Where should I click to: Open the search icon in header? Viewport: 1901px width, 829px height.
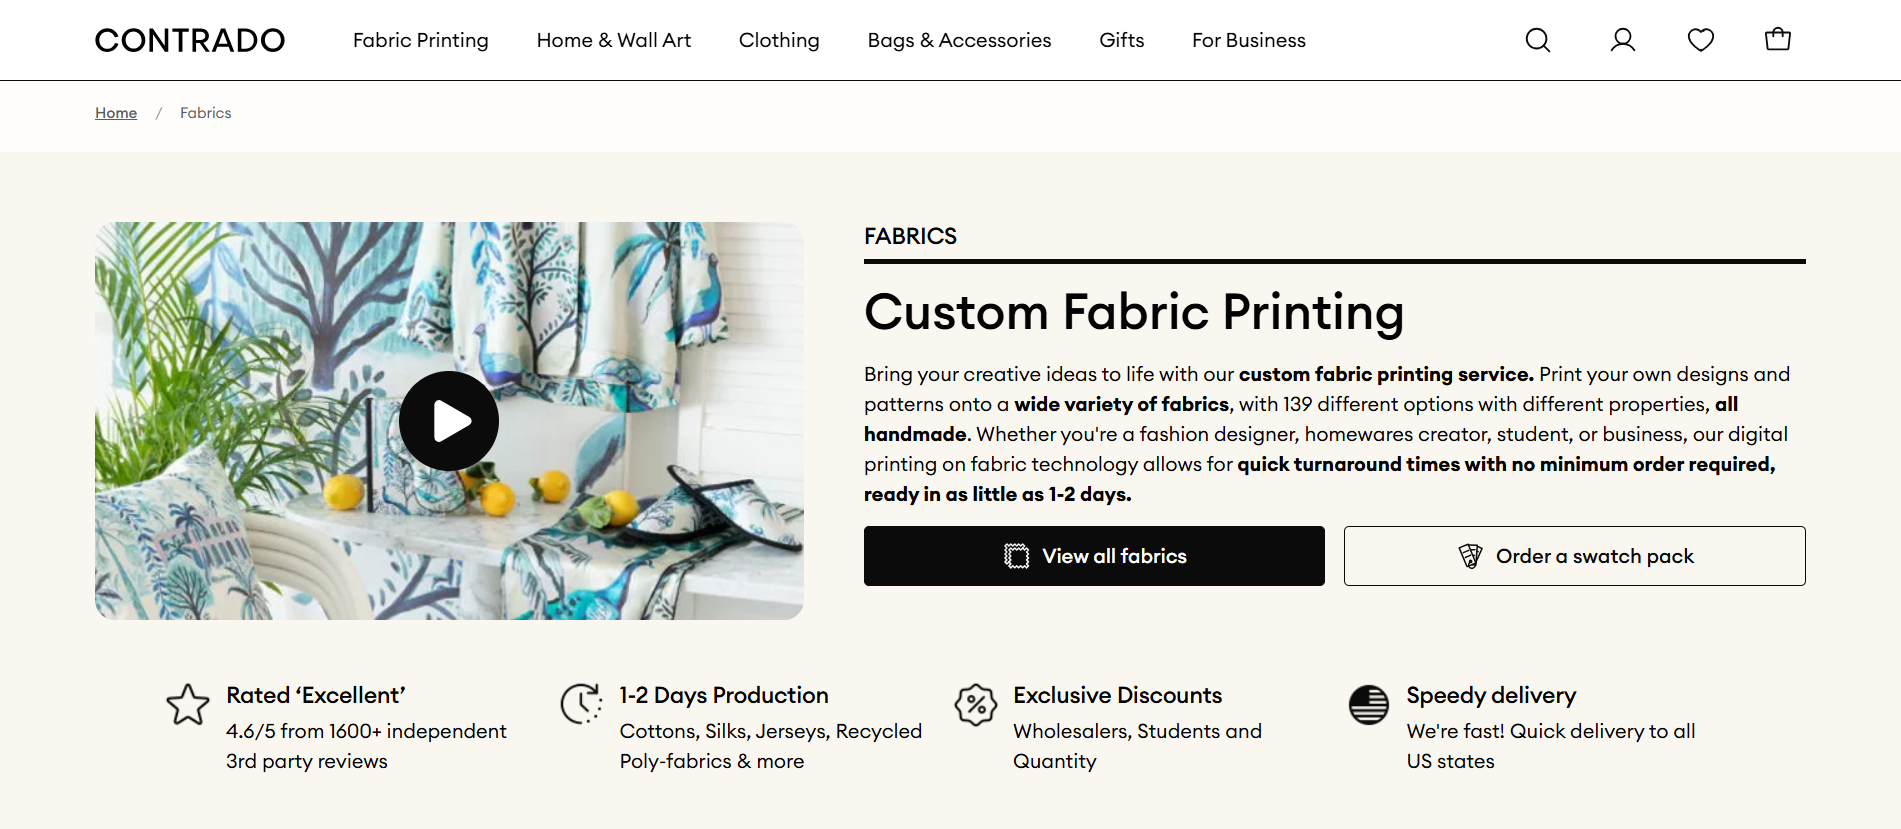click(1537, 40)
